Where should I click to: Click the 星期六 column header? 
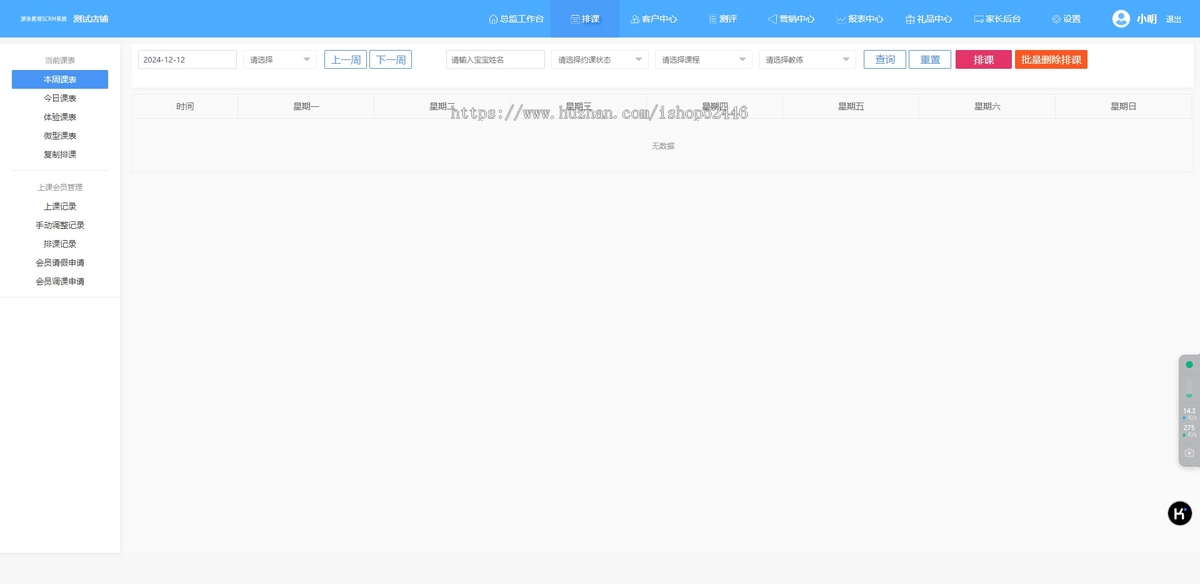pyautogui.click(x=987, y=106)
